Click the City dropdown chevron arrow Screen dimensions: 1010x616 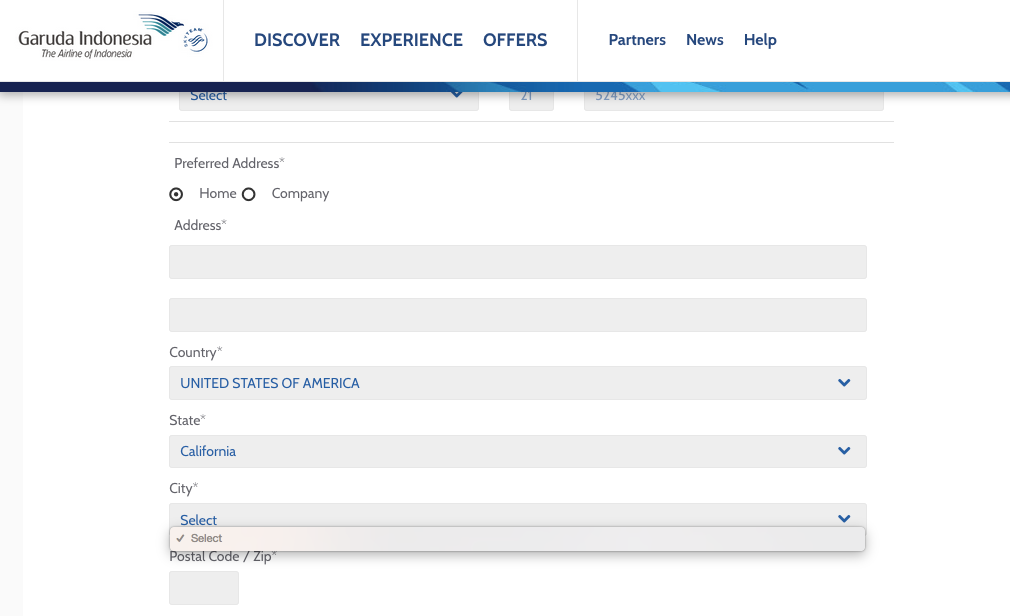tap(844, 518)
